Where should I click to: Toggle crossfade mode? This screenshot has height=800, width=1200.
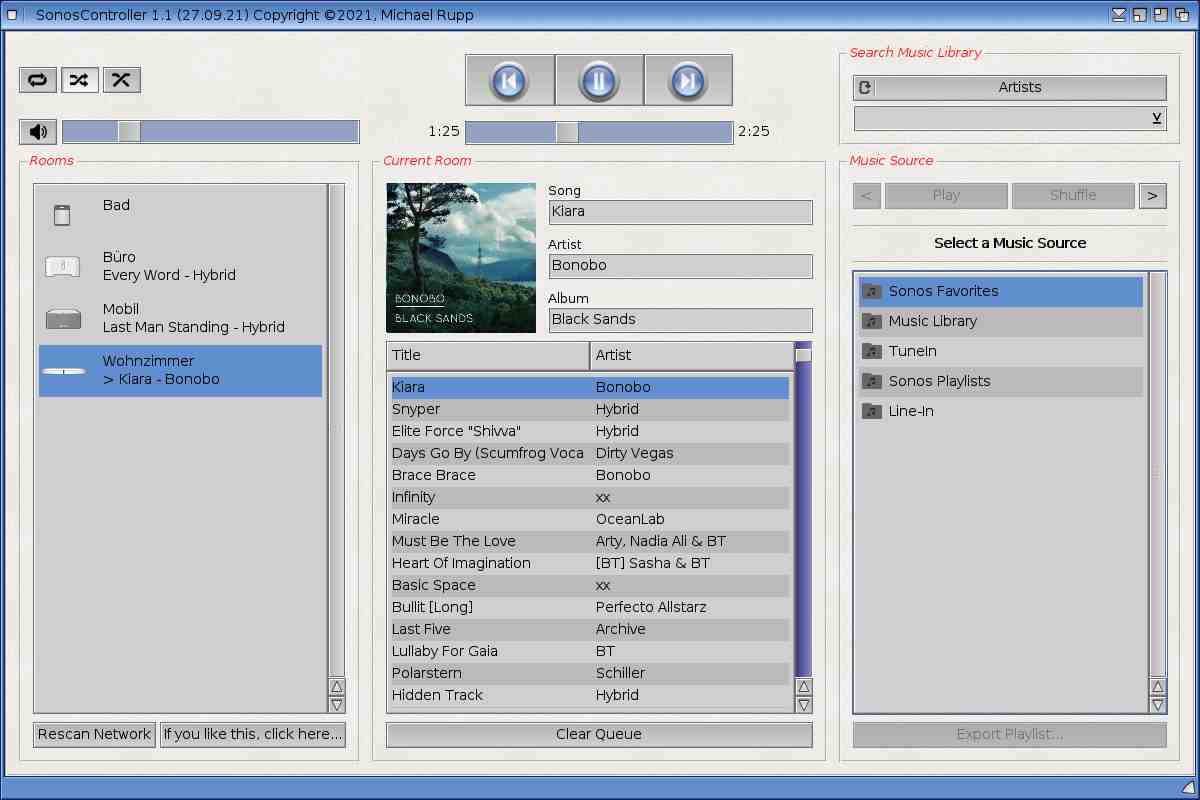click(x=121, y=80)
